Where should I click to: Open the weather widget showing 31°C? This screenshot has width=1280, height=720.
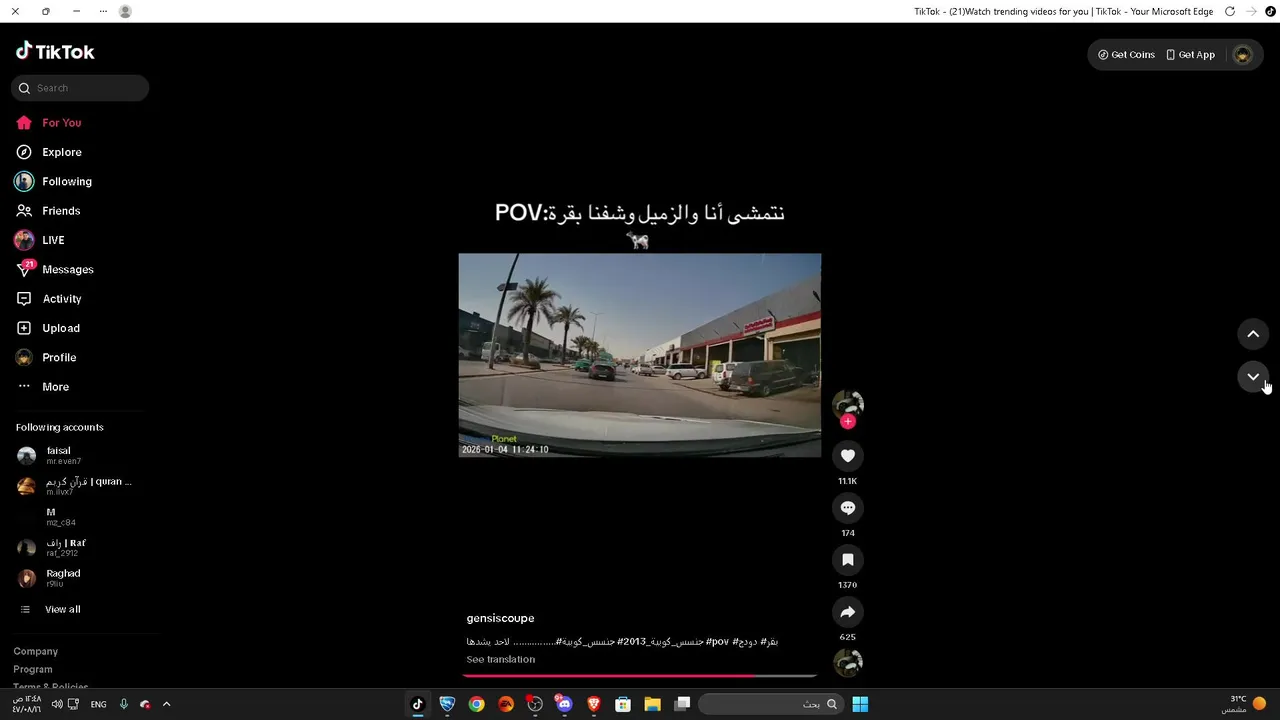[x=1243, y=704]
